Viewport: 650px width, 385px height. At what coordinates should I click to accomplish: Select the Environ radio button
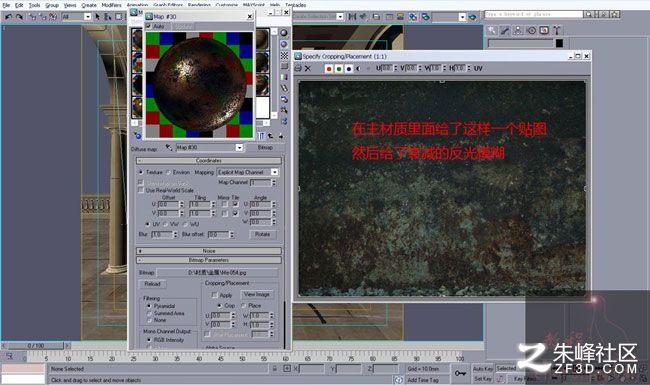(x=168, y=172)
